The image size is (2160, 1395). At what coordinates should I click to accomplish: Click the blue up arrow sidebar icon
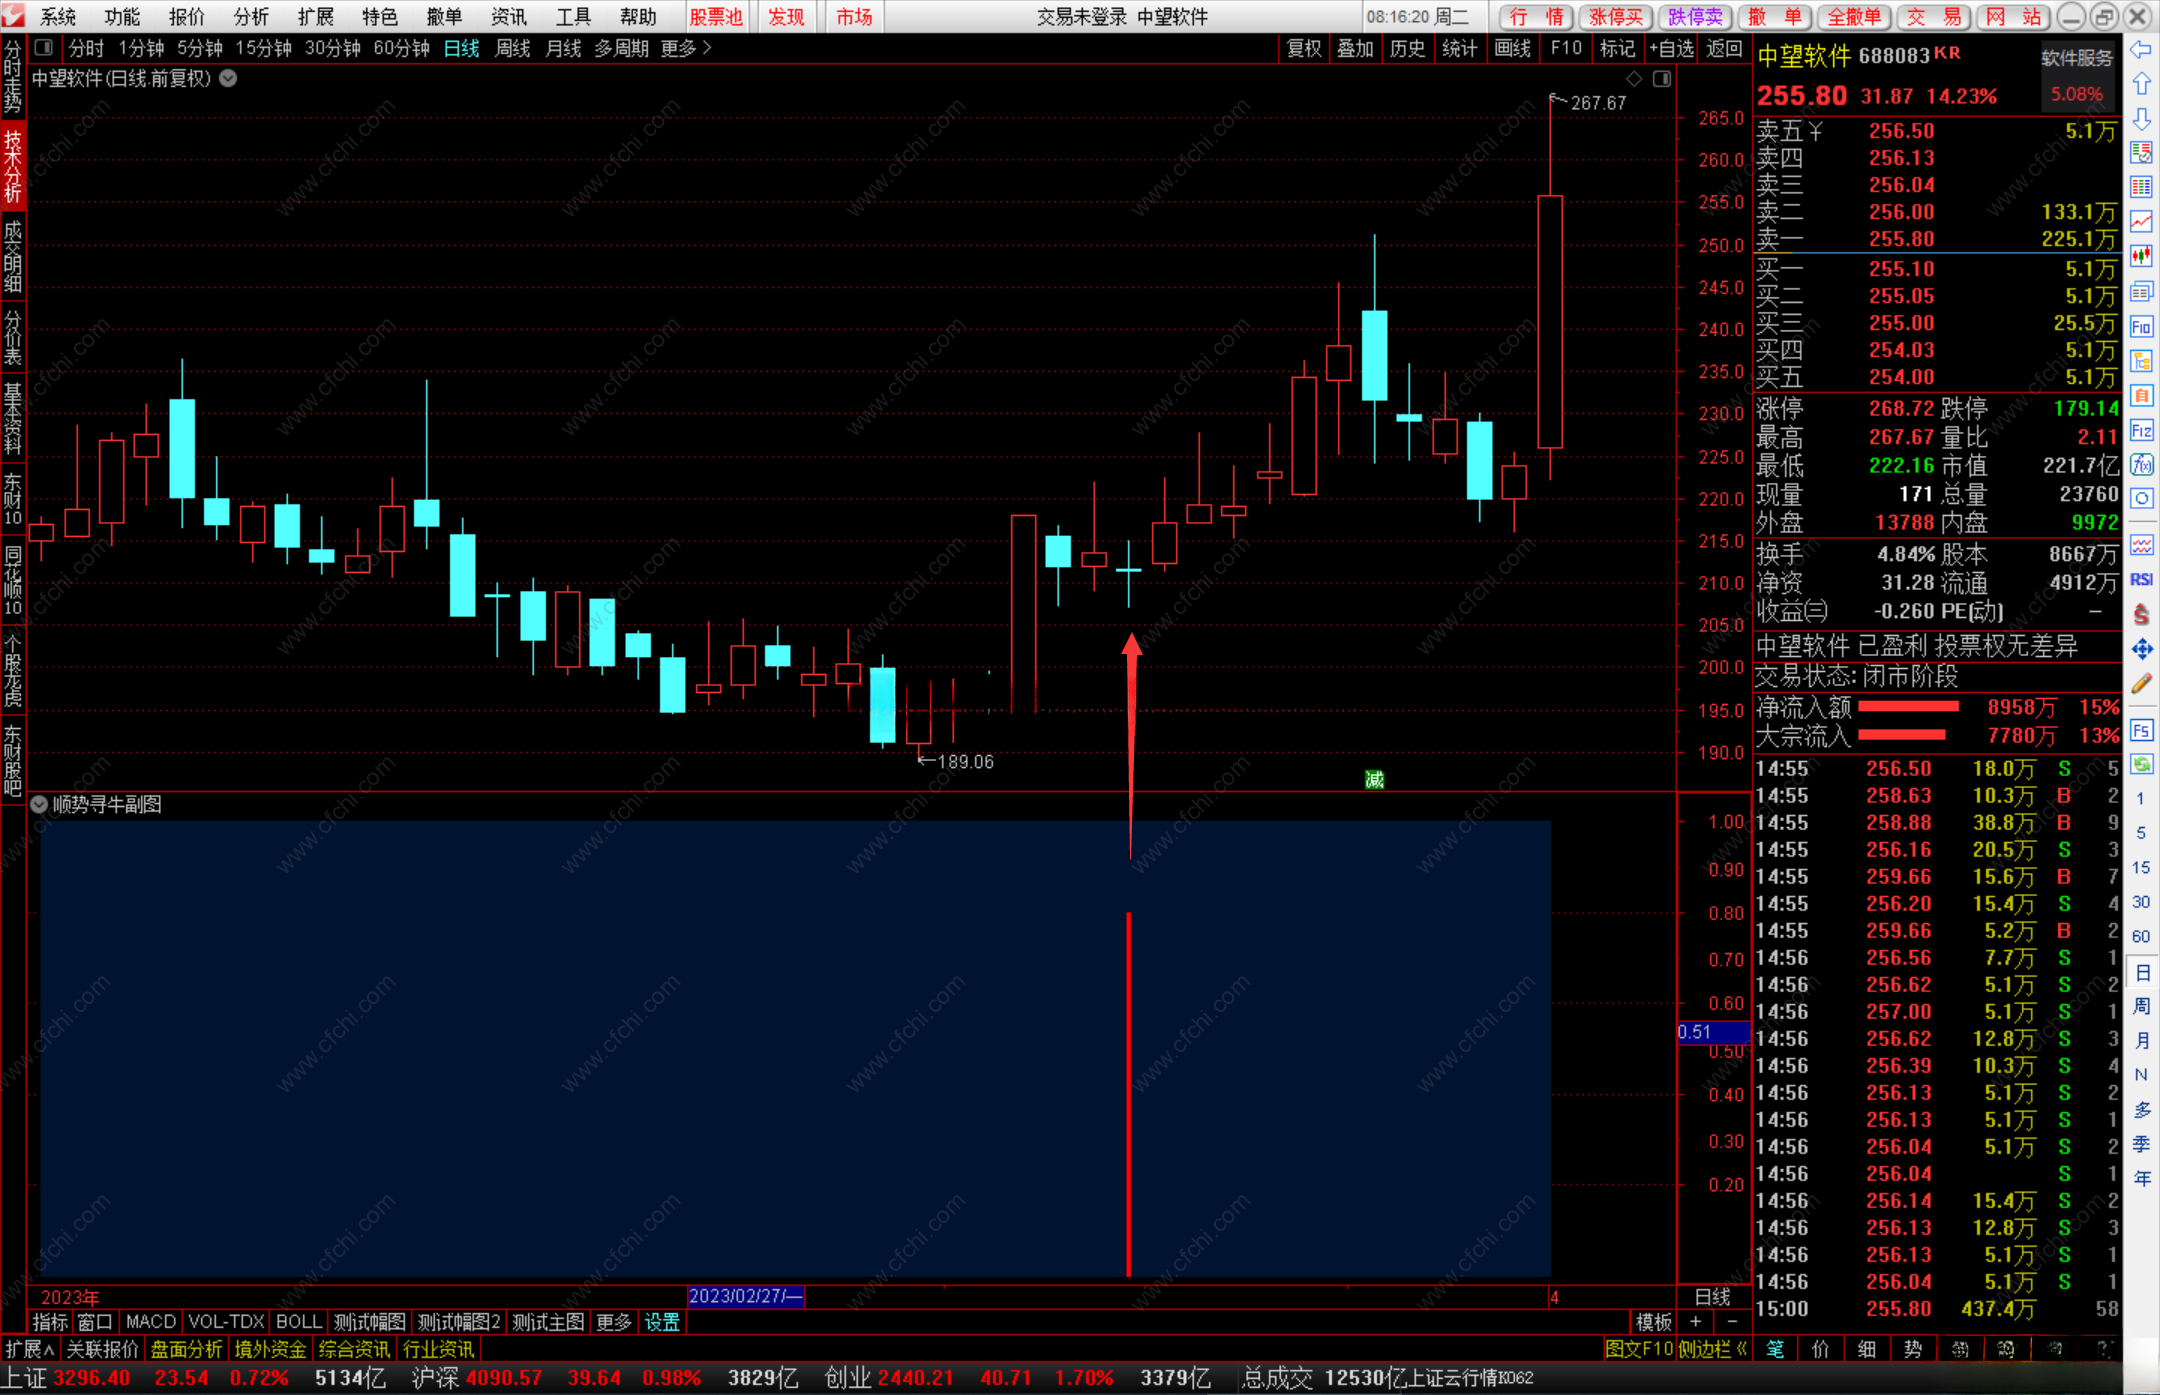tap(2141, 84)
